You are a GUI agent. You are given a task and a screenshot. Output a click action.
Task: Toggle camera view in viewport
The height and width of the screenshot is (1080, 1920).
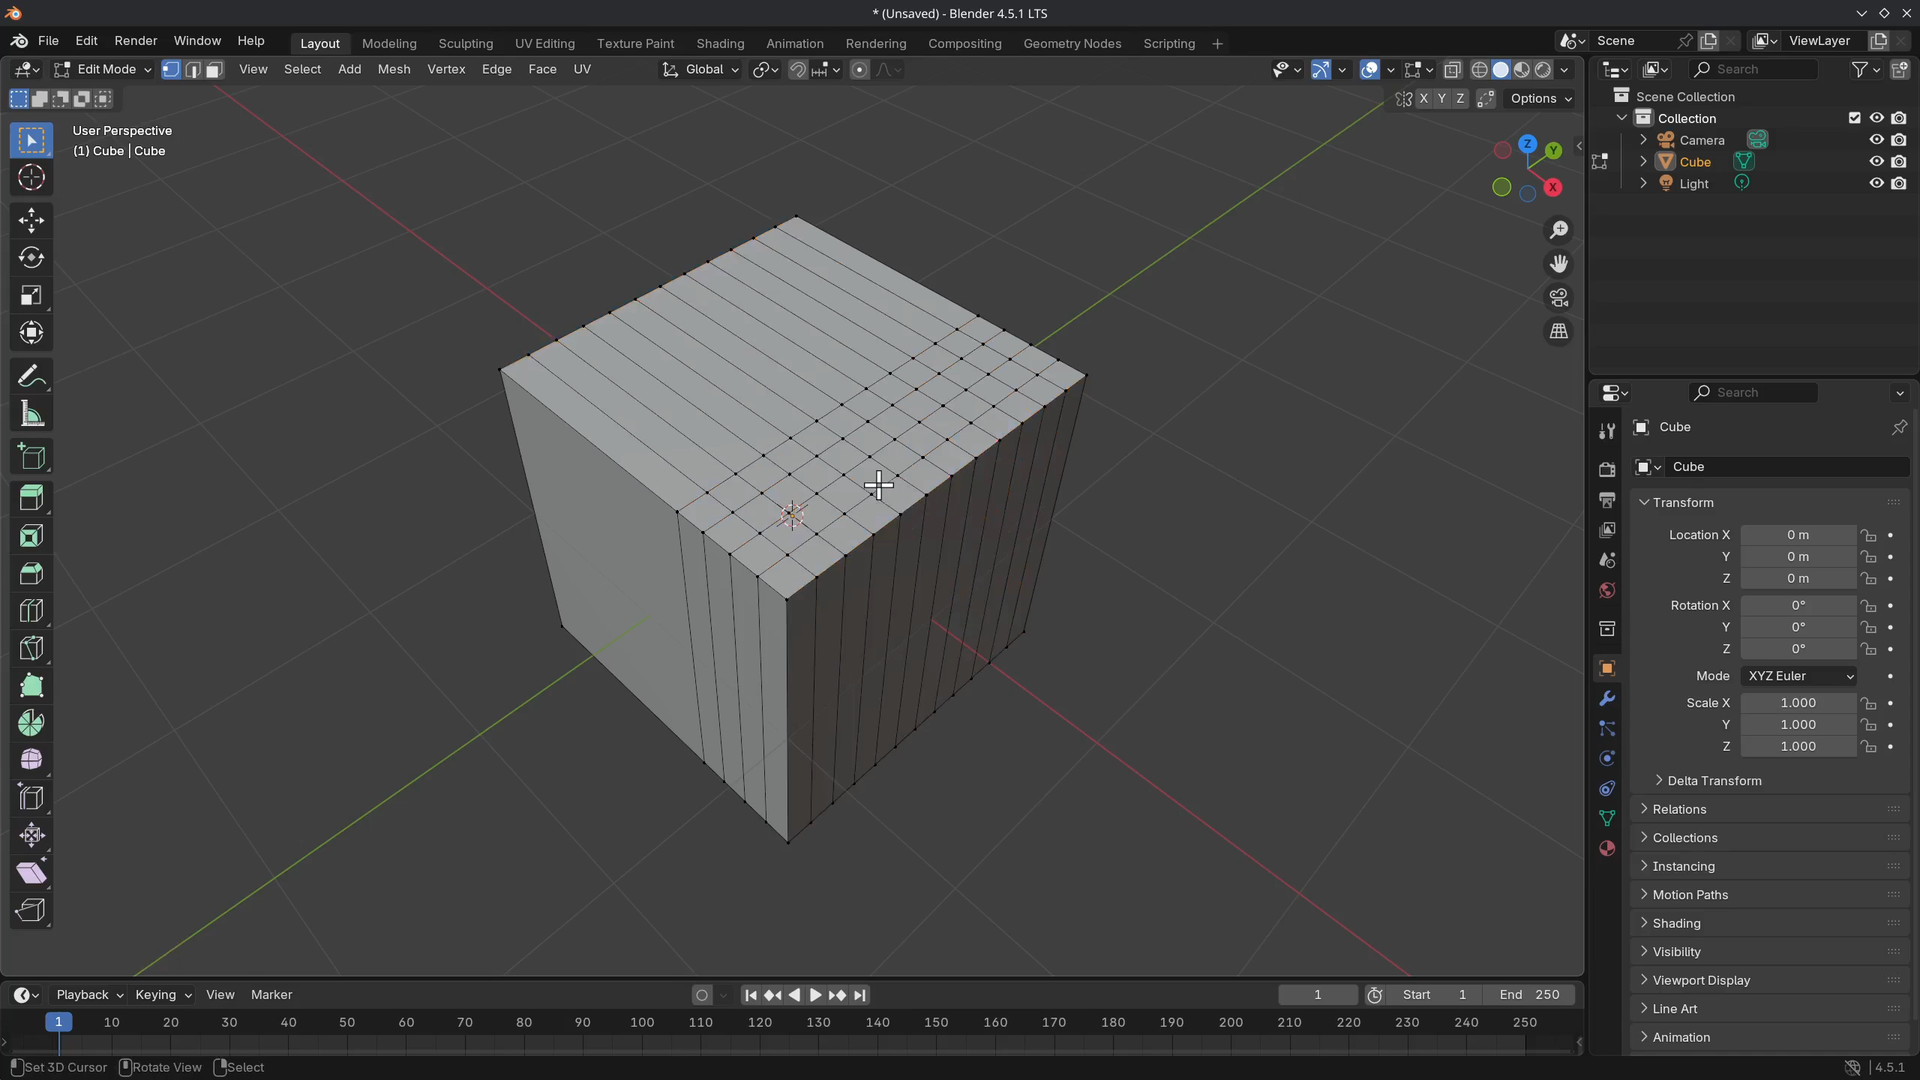pos(1558,298)
